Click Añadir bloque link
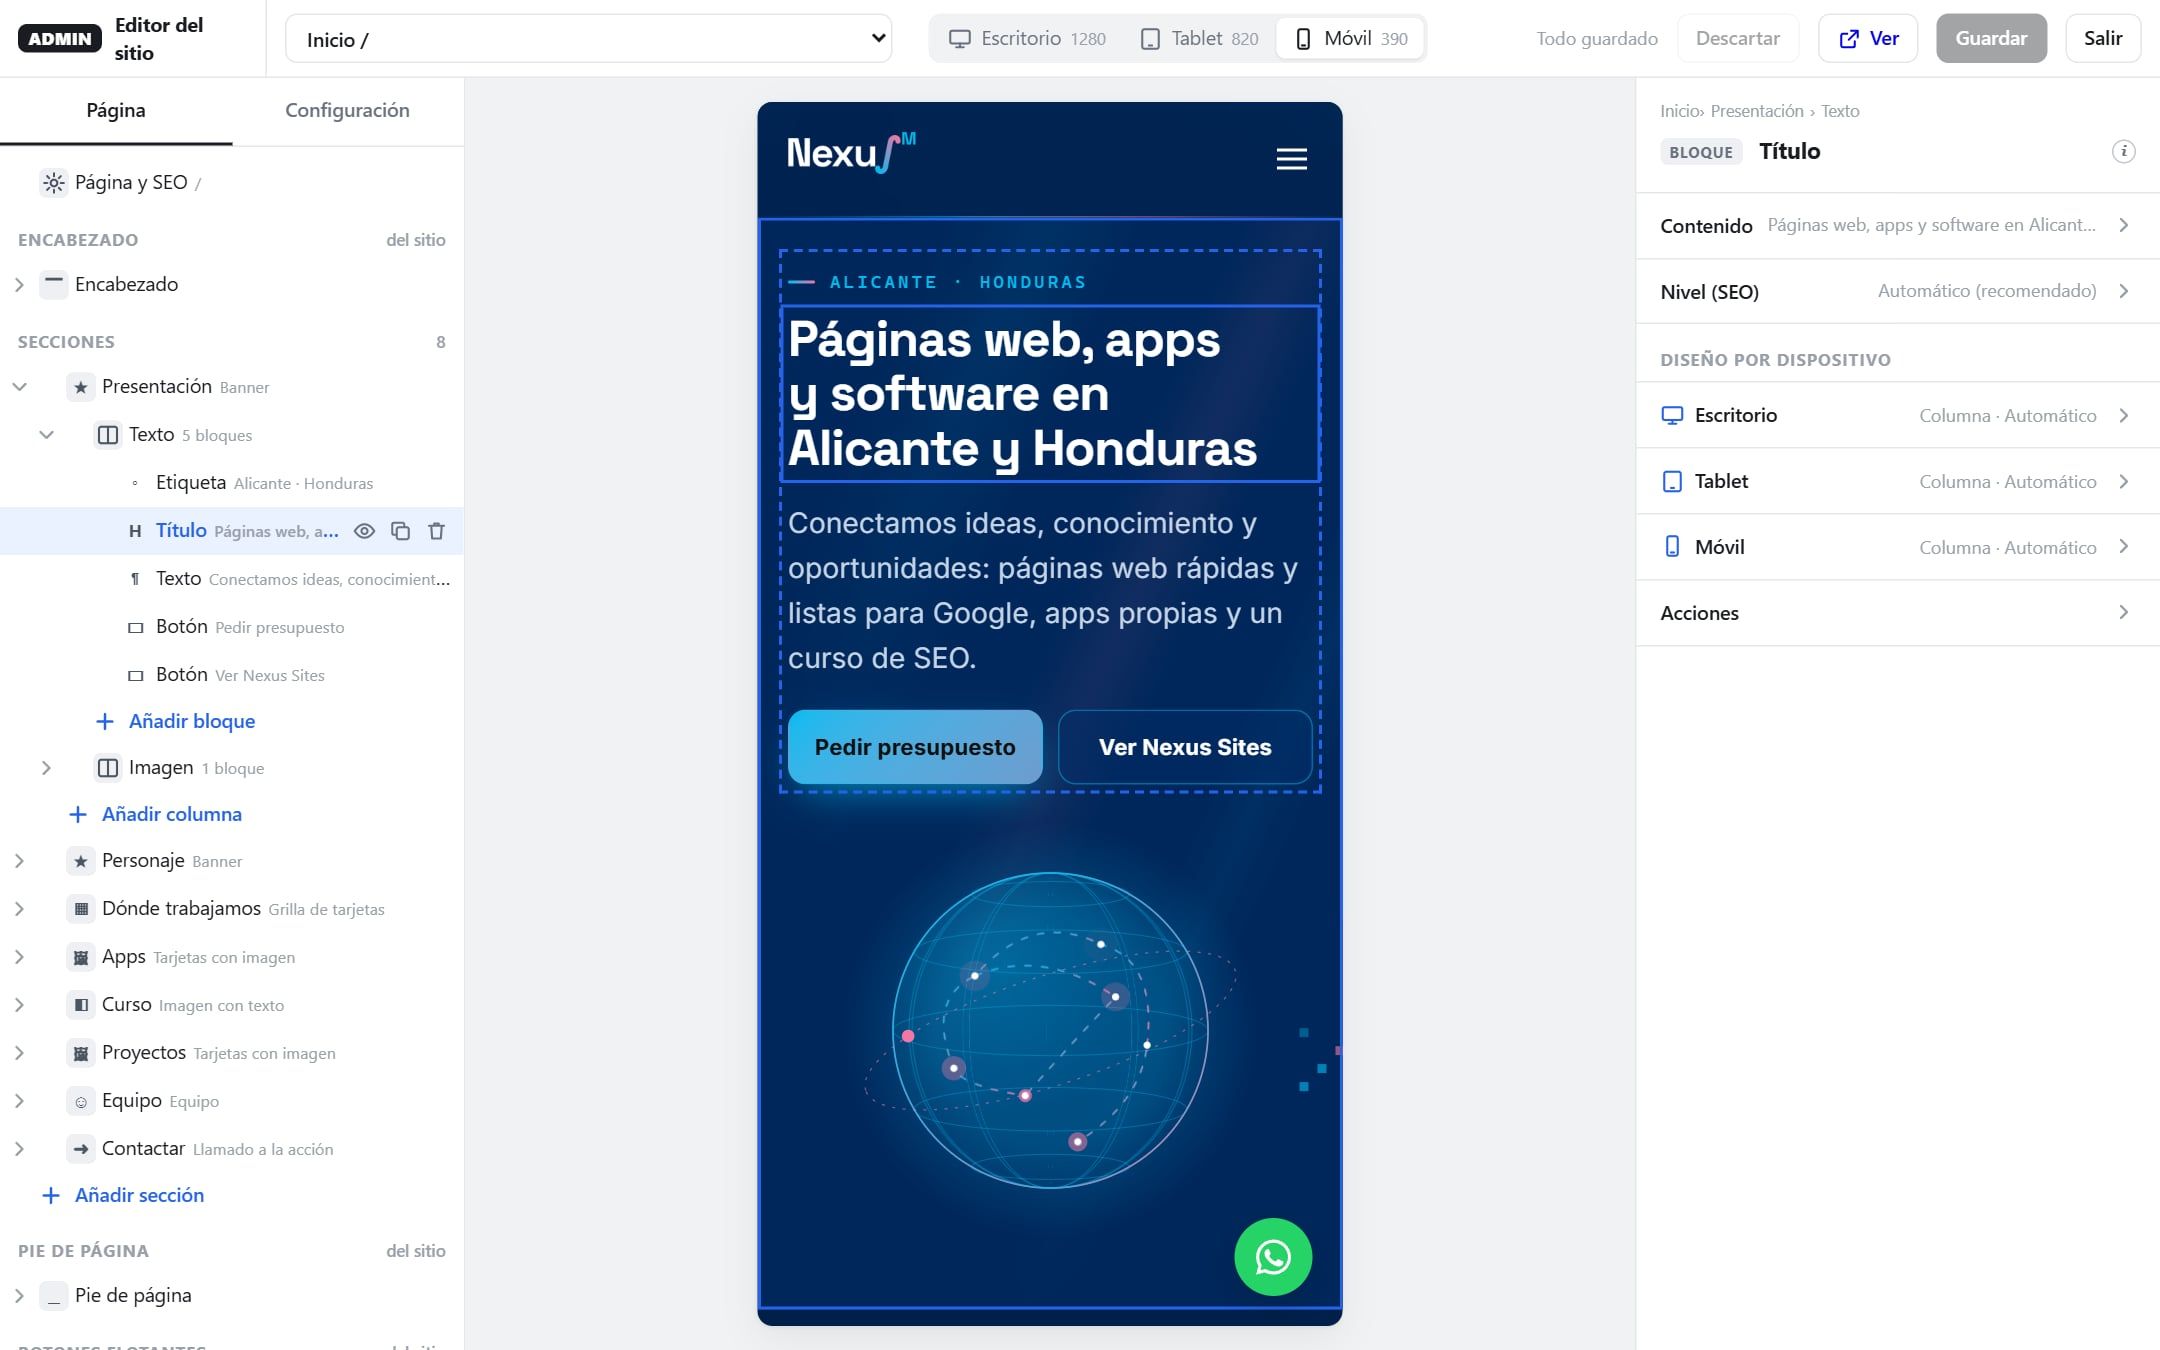This screenshot has height=1350, width=2160. pos(175,721)
